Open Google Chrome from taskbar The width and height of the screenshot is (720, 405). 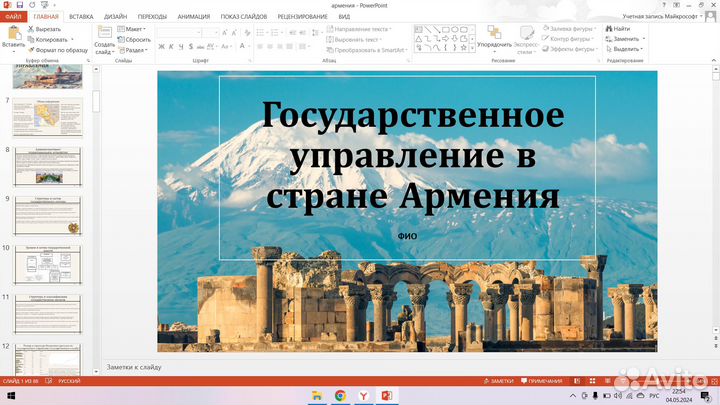(x=340, y=395)
